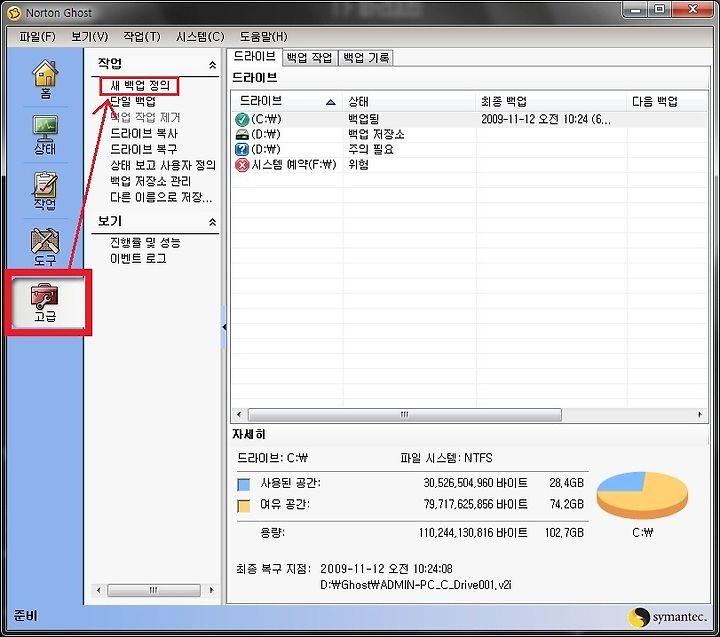The width and height of the screenshot is (720, 637).
Task: Open the 상태 (Status) sidebar icon
Action: (x=45, y=135)
